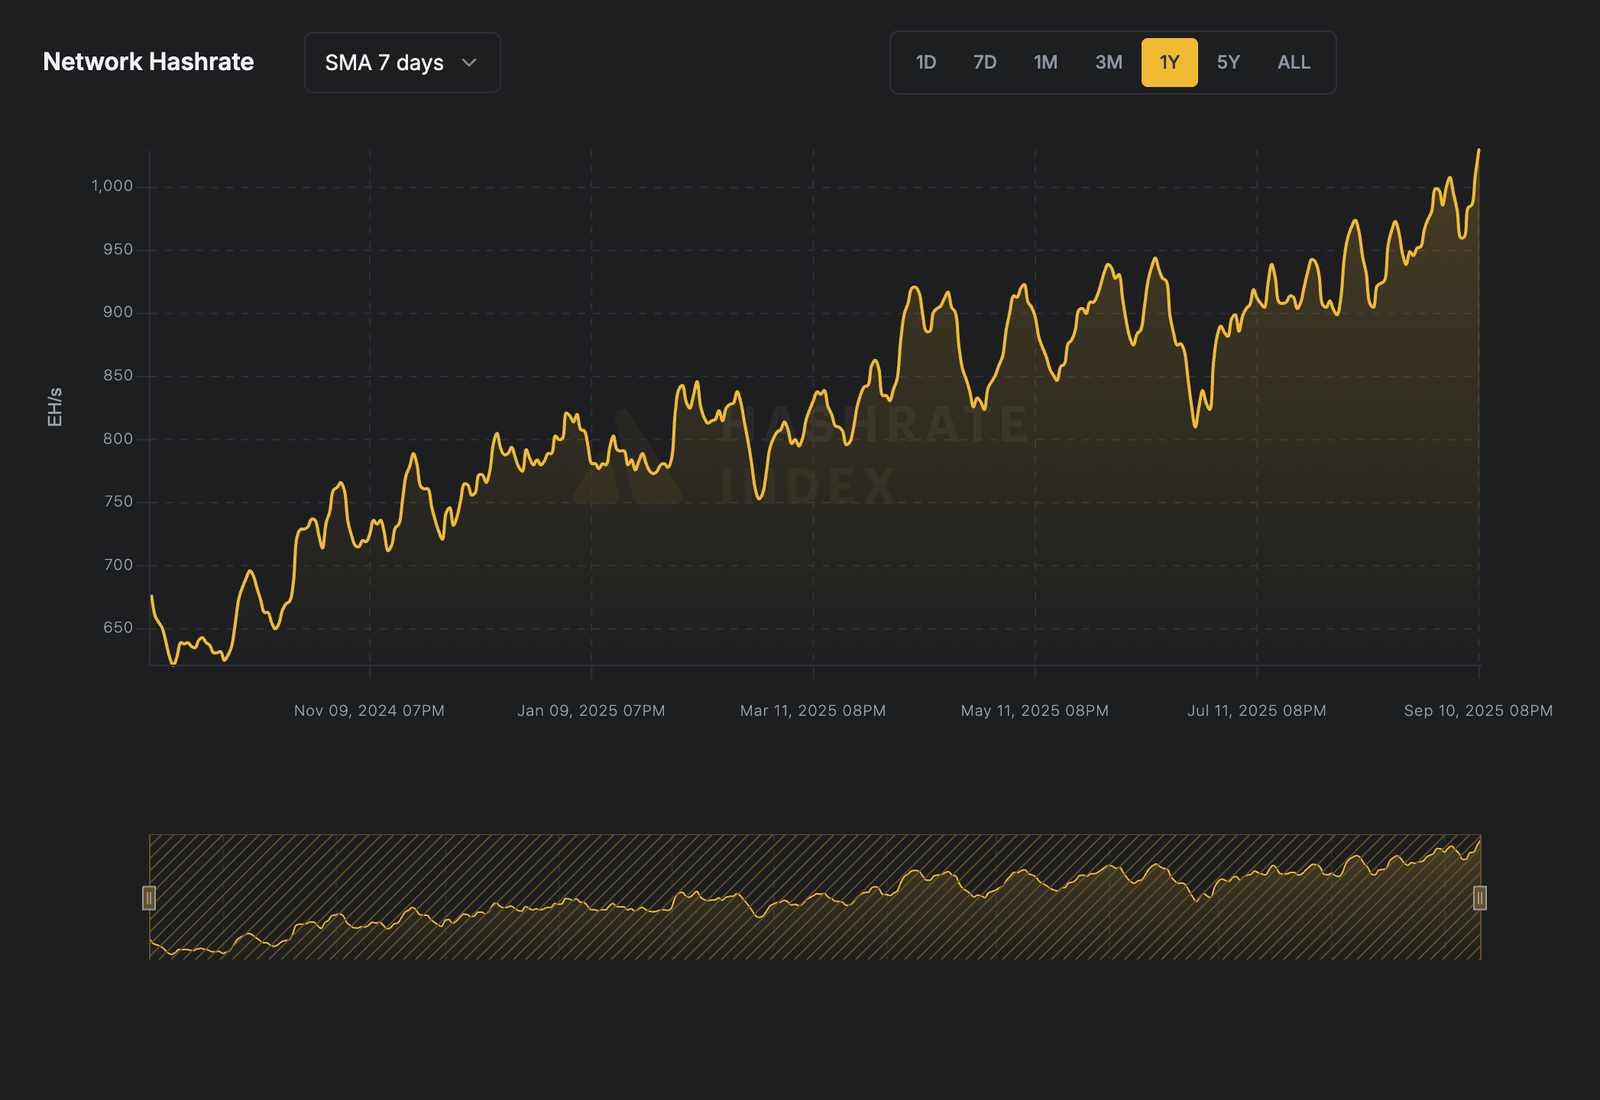Screen dimensions: 1600x1100
Task: Click the 700 y-axis label
Action: (x=118, y=565)
